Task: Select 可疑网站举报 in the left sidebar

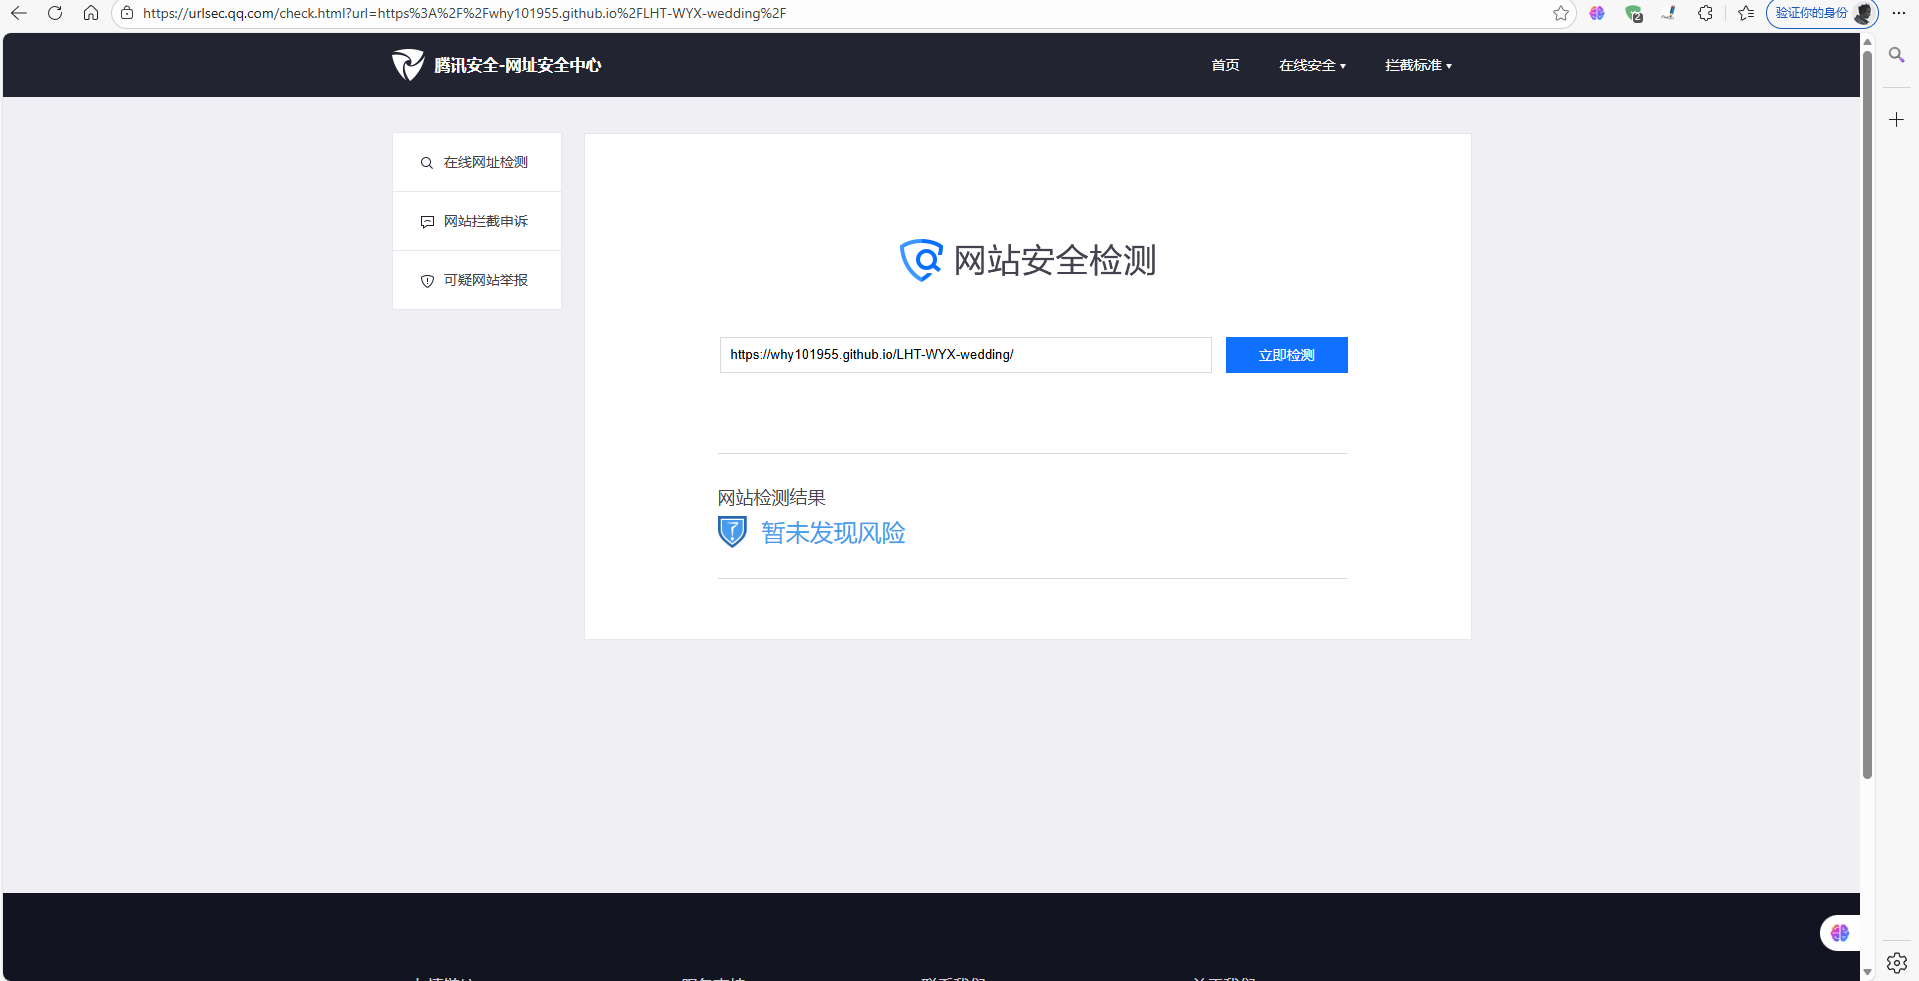Action: pos(477,280)
